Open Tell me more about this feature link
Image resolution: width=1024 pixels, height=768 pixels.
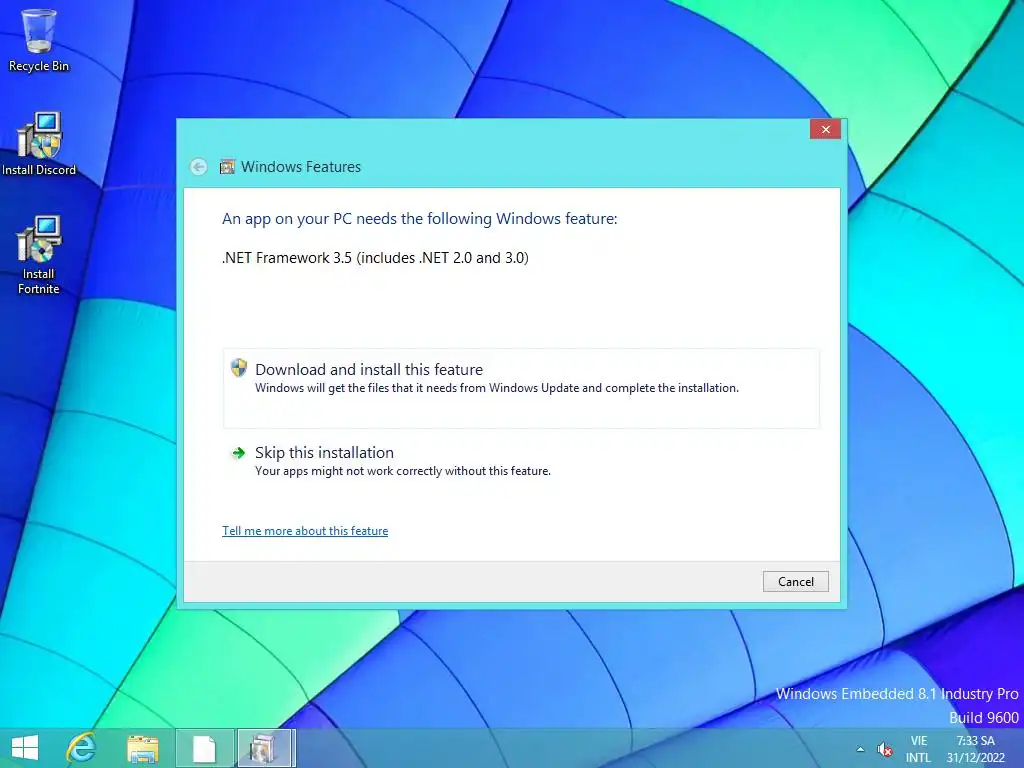305,531
